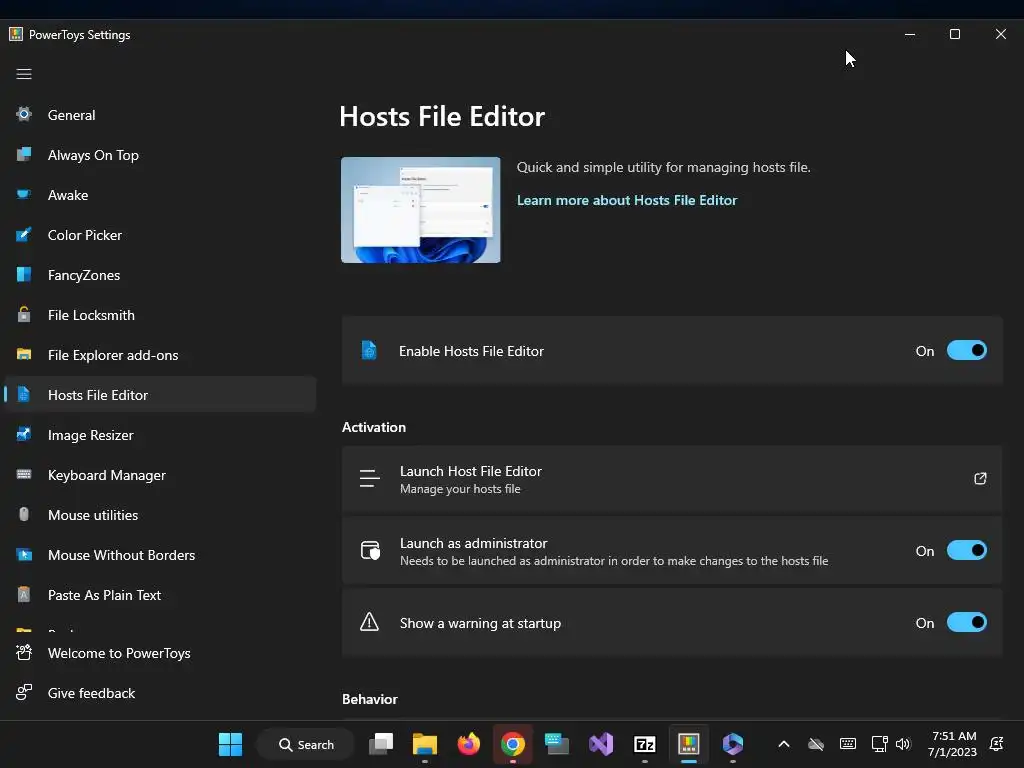Click the taskbar Search box

pyautogui.click(x=306, y=744)
